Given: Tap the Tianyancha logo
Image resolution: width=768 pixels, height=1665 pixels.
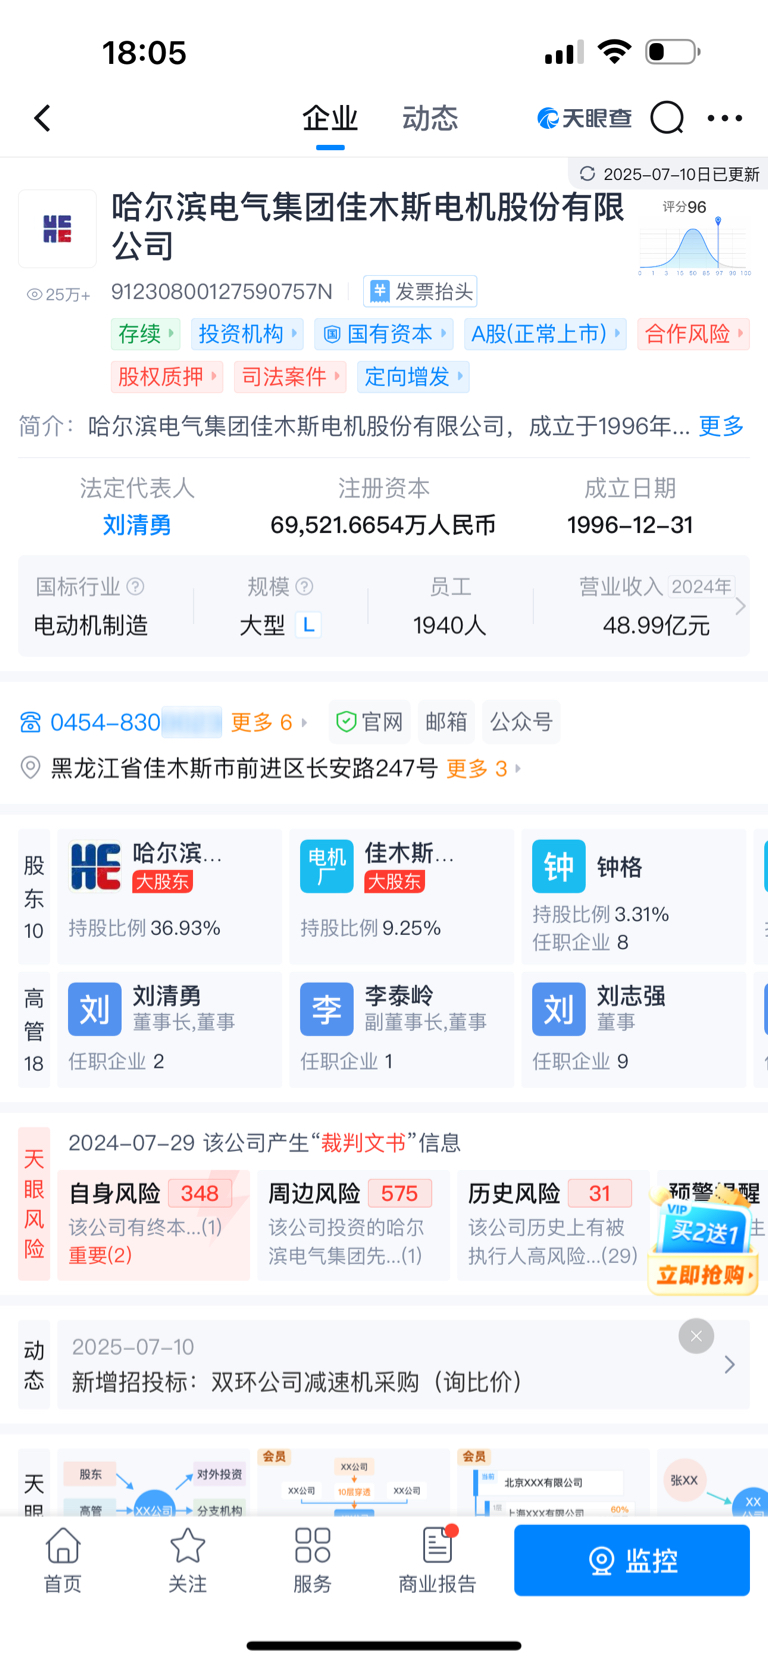Looking at the screenshot, I should [x=585, y=118].
